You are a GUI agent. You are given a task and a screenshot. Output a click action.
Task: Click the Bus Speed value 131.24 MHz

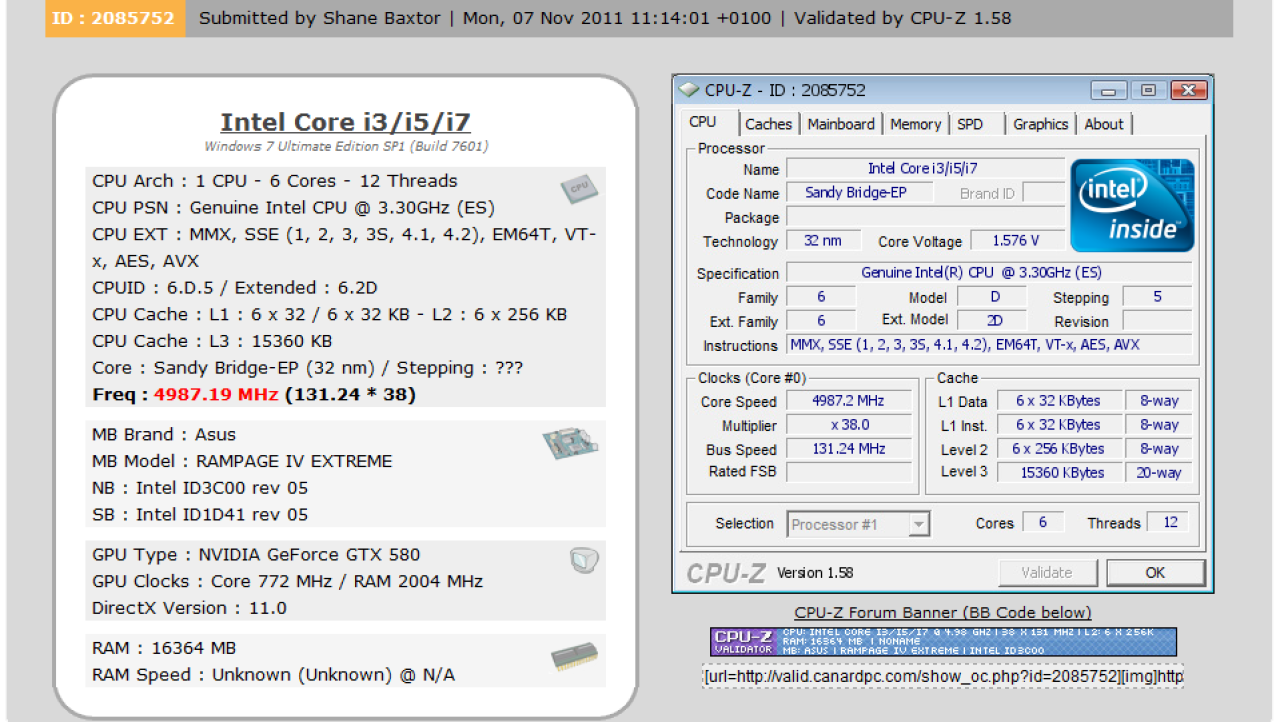click(x=848, y=449)
